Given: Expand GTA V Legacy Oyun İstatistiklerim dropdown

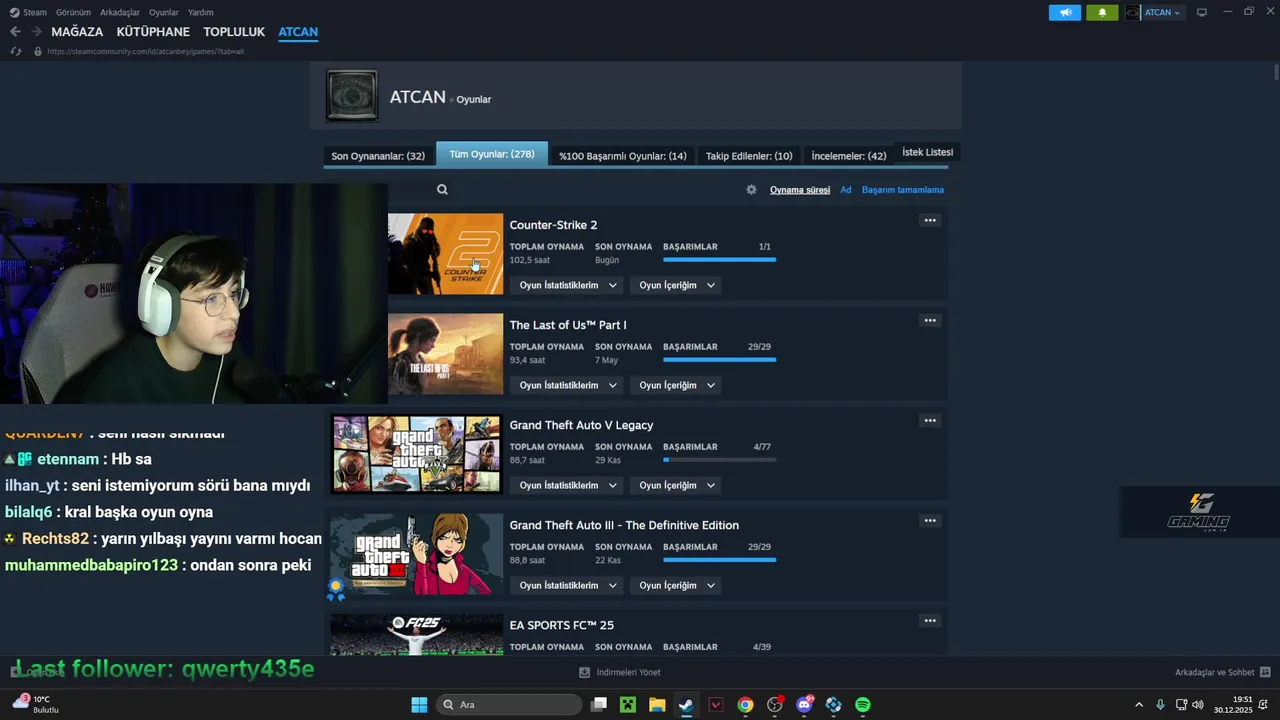Looking at the screenshot, I should [x=567, y=485].
